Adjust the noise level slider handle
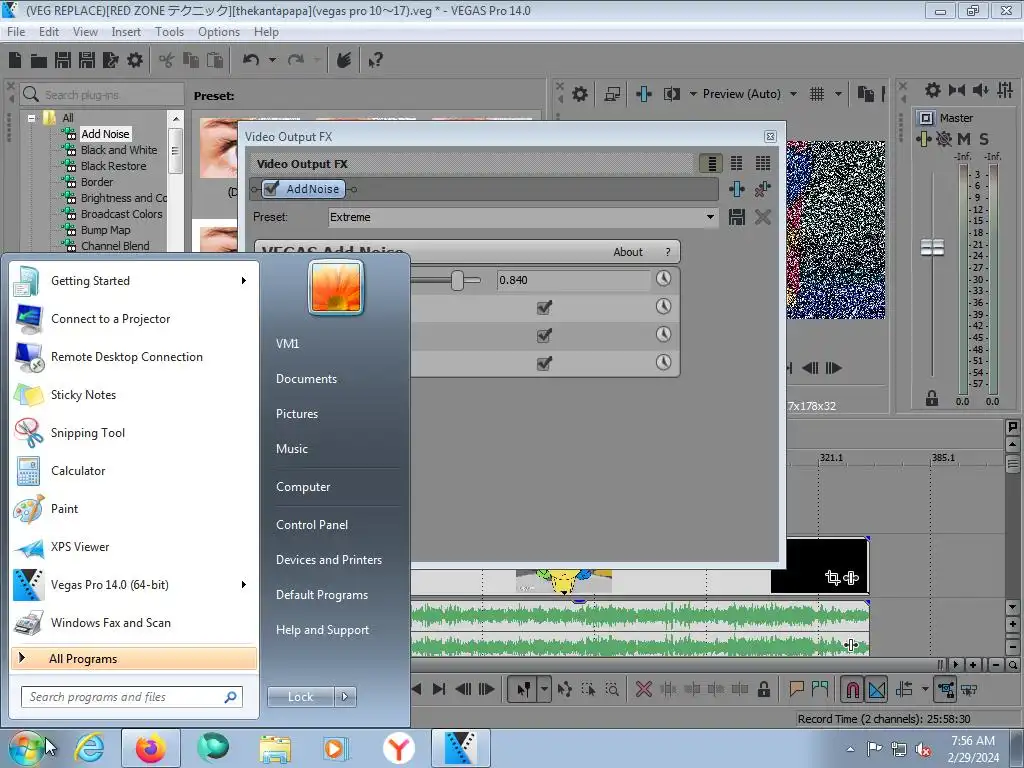The height and width of the screenshot is (768, 1024). pos(457,280)
